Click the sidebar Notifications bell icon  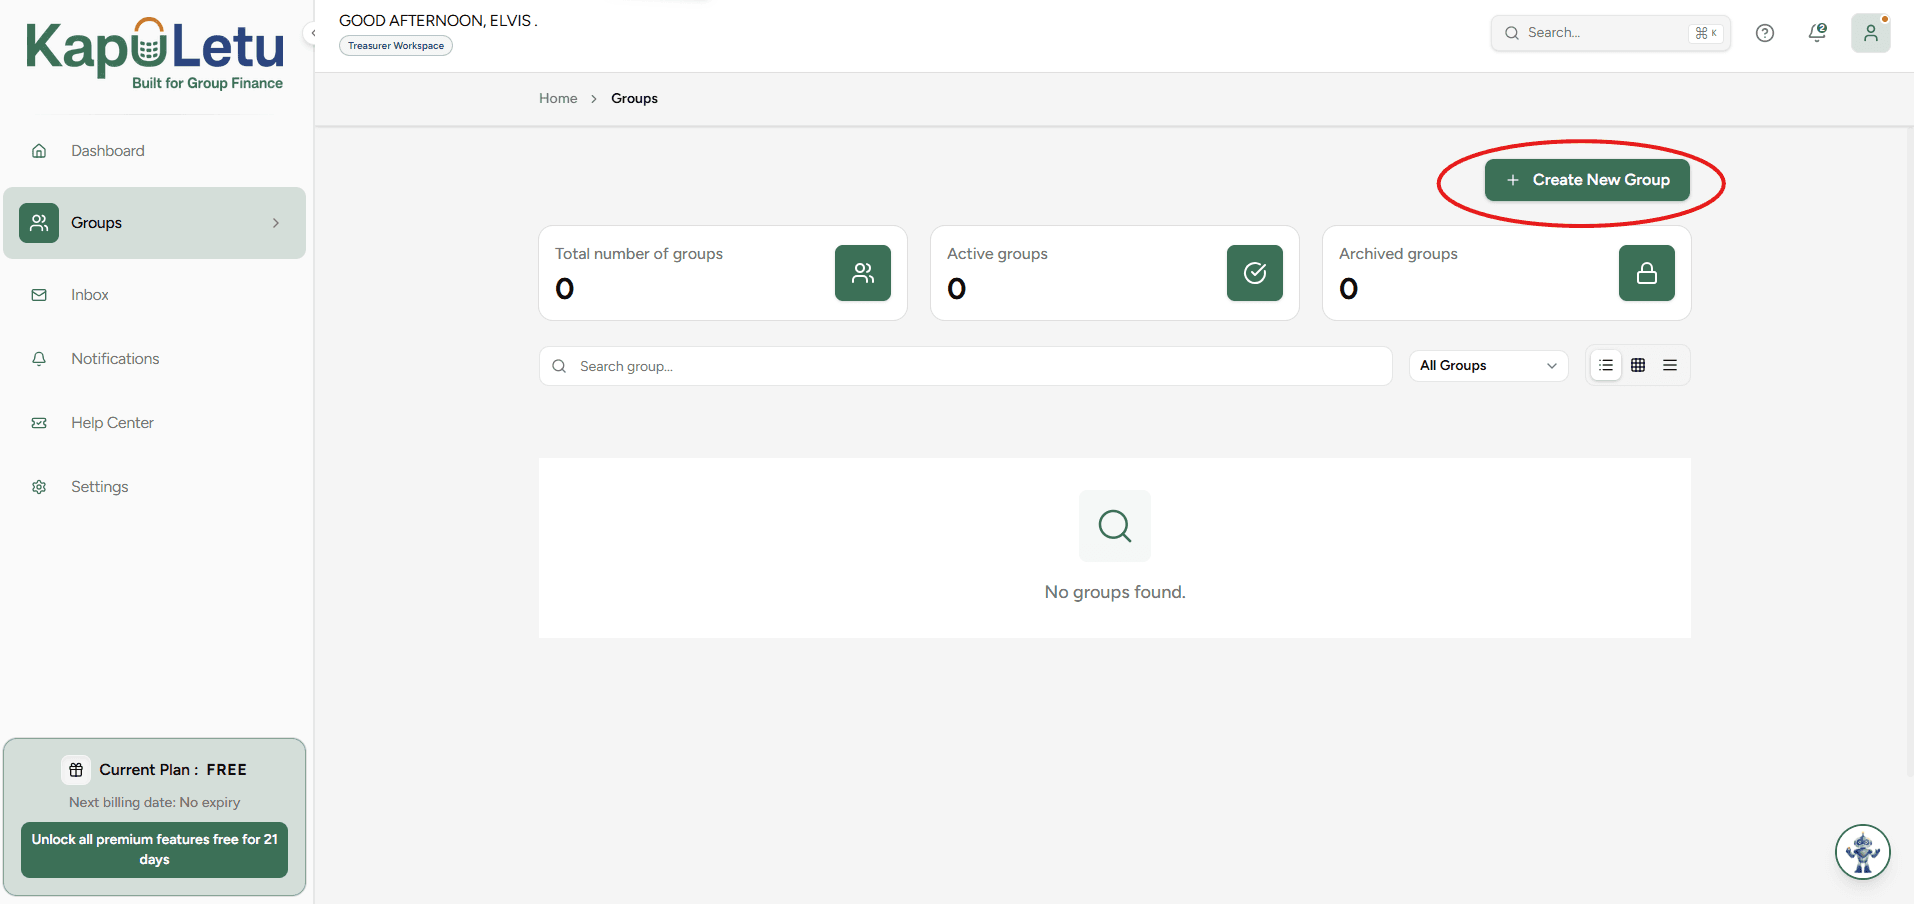(x=39, y=359)
